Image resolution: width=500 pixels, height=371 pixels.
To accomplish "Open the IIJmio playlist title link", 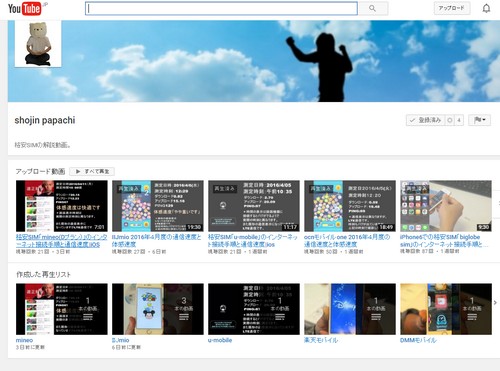I will [121, 340].
